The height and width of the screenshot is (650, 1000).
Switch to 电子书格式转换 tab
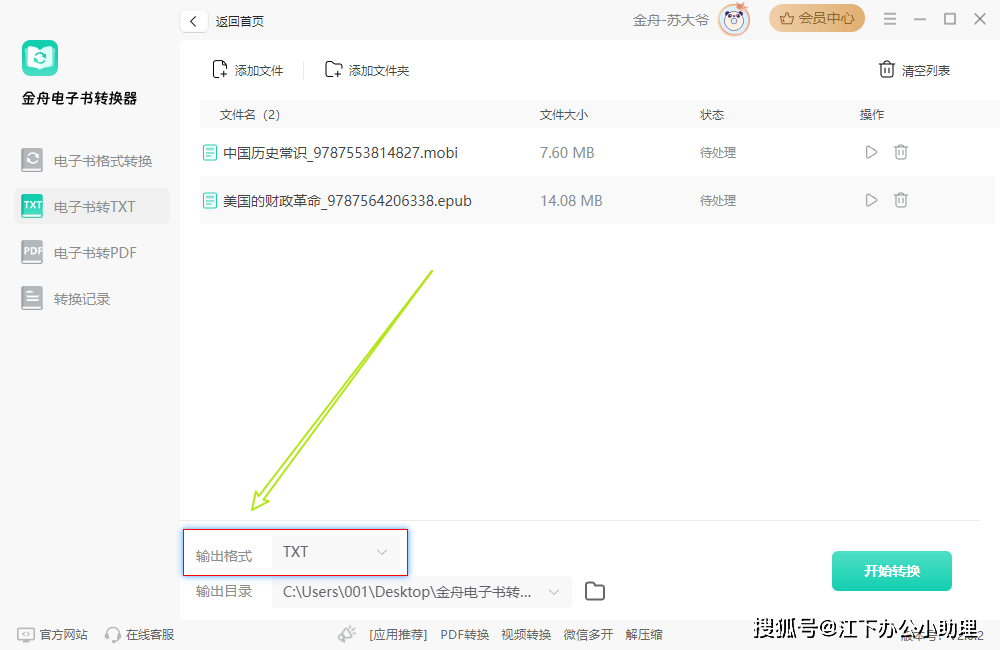pos(92,161)
